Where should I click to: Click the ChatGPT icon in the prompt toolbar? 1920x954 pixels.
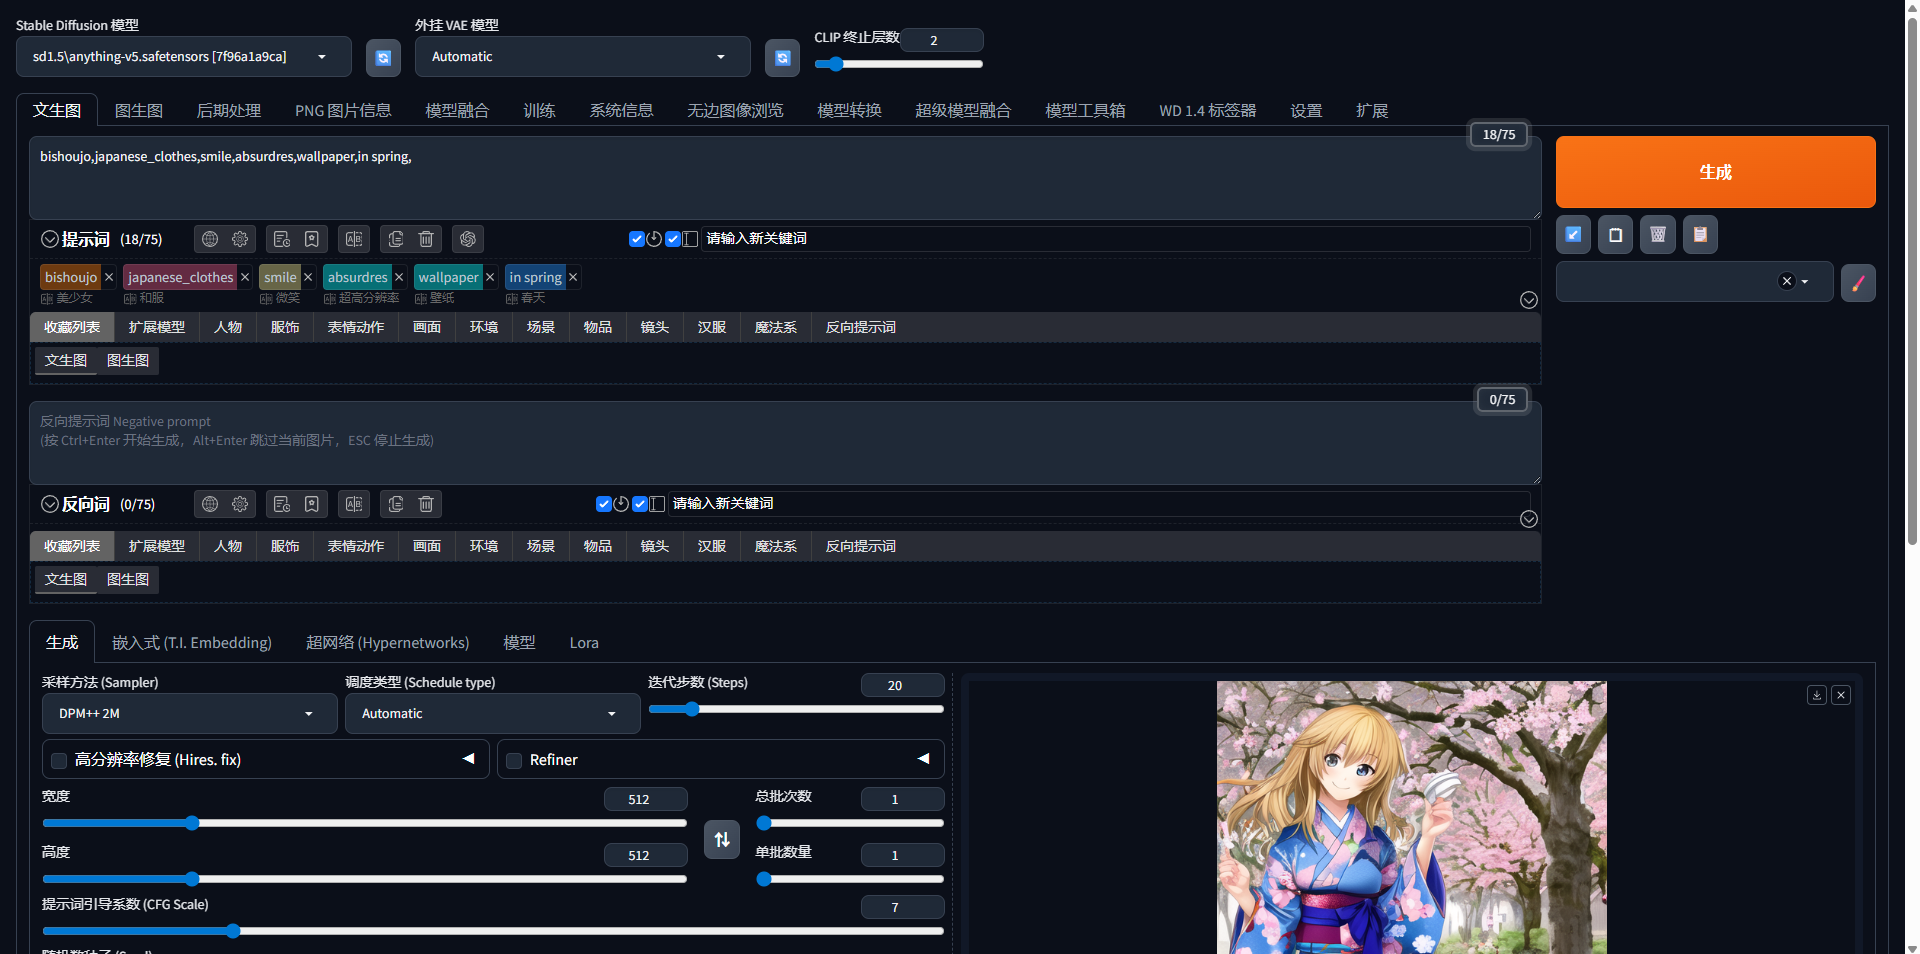point(467,239)
